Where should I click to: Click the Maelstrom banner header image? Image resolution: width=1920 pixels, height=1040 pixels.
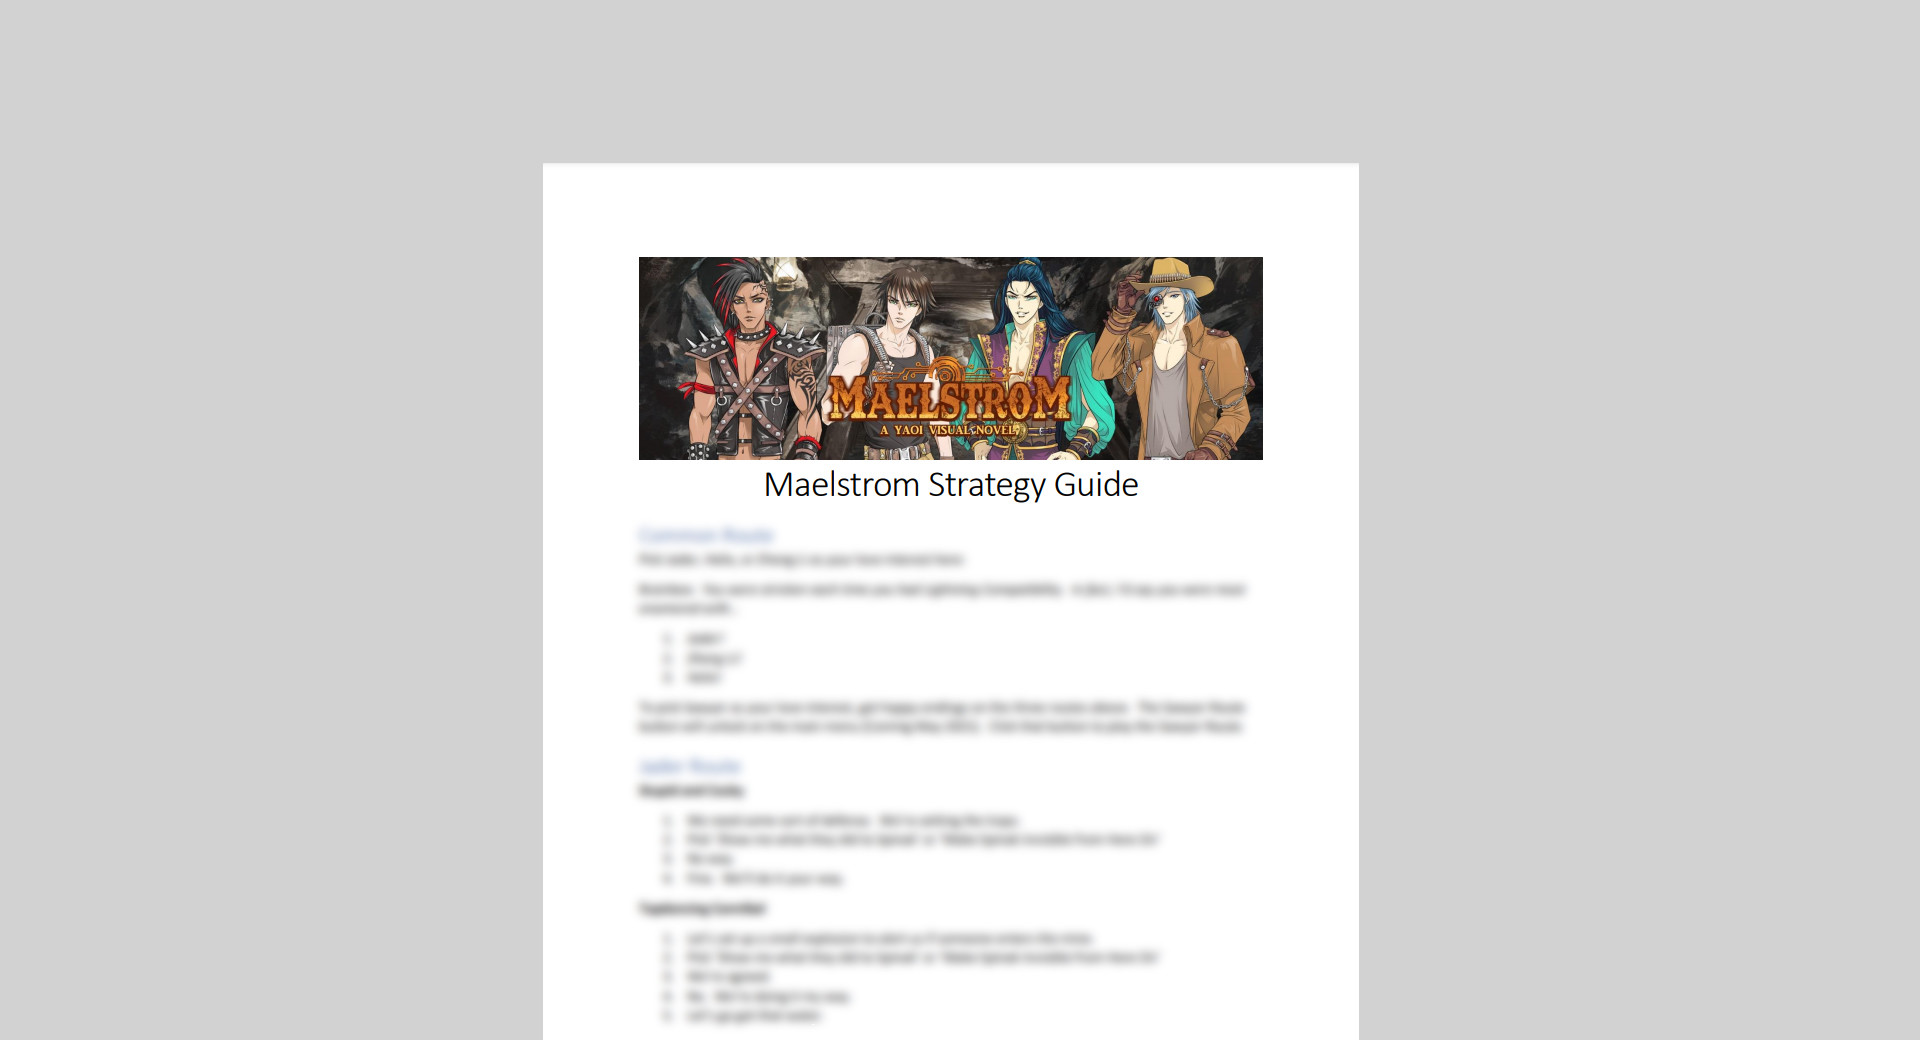(x=950, y=358)
